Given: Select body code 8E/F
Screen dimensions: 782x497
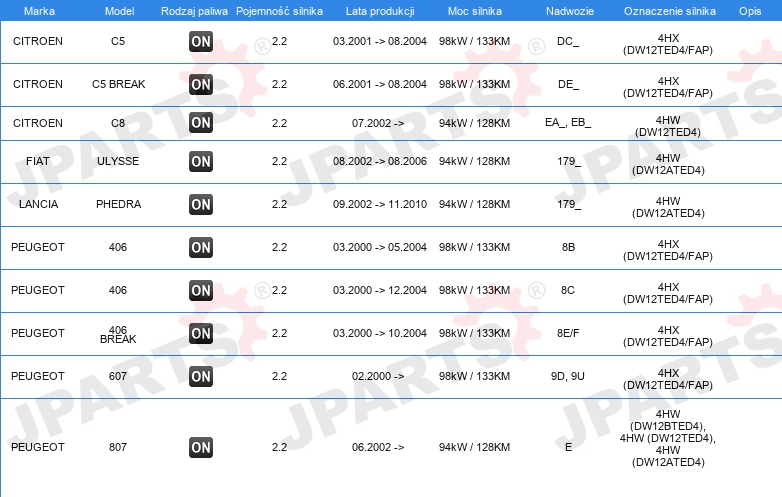Looking at the screenshot, I should [x=568, y=333].
